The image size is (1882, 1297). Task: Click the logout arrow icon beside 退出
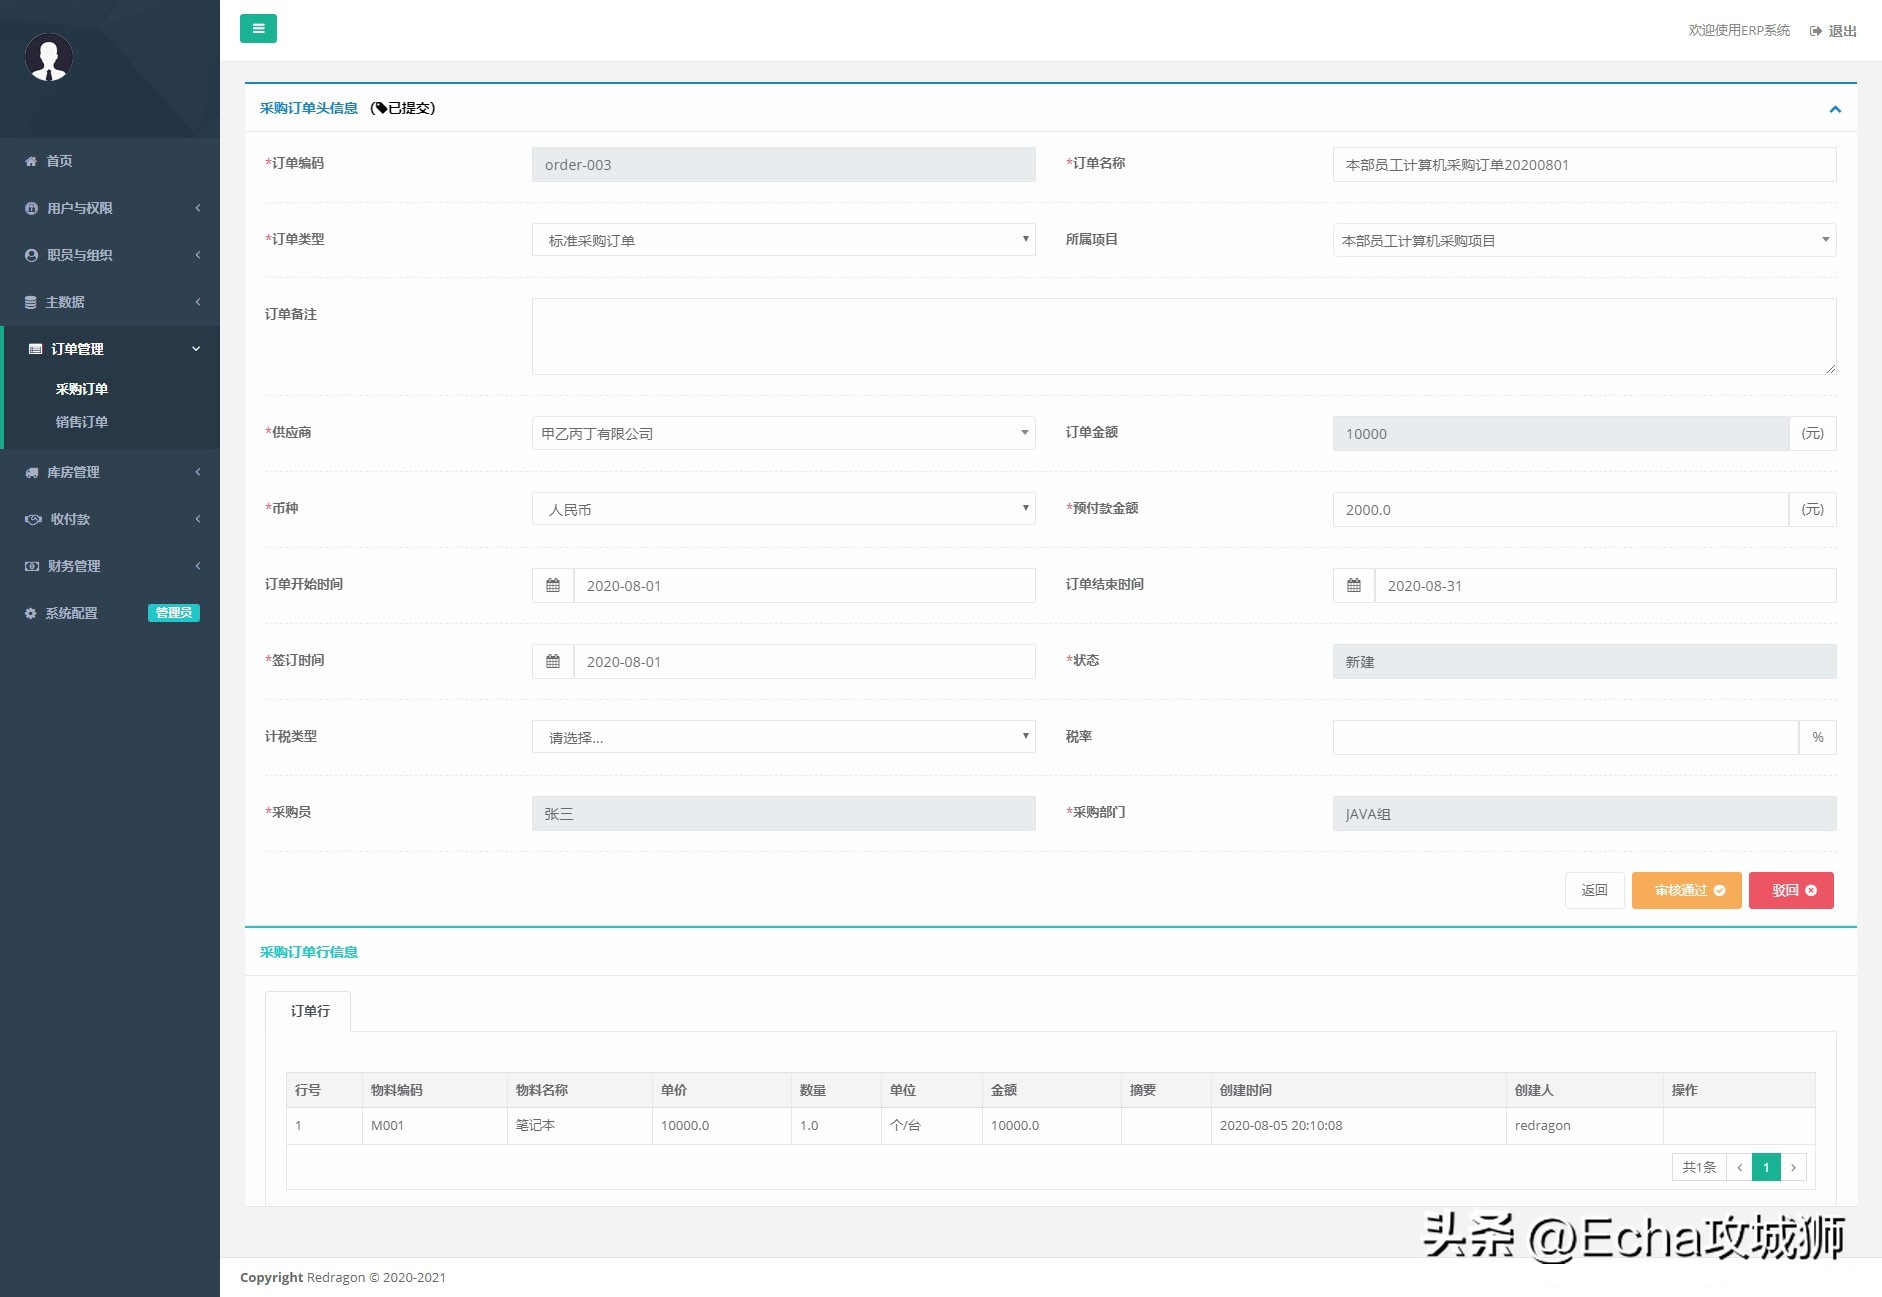click(x=1816, y=31)
